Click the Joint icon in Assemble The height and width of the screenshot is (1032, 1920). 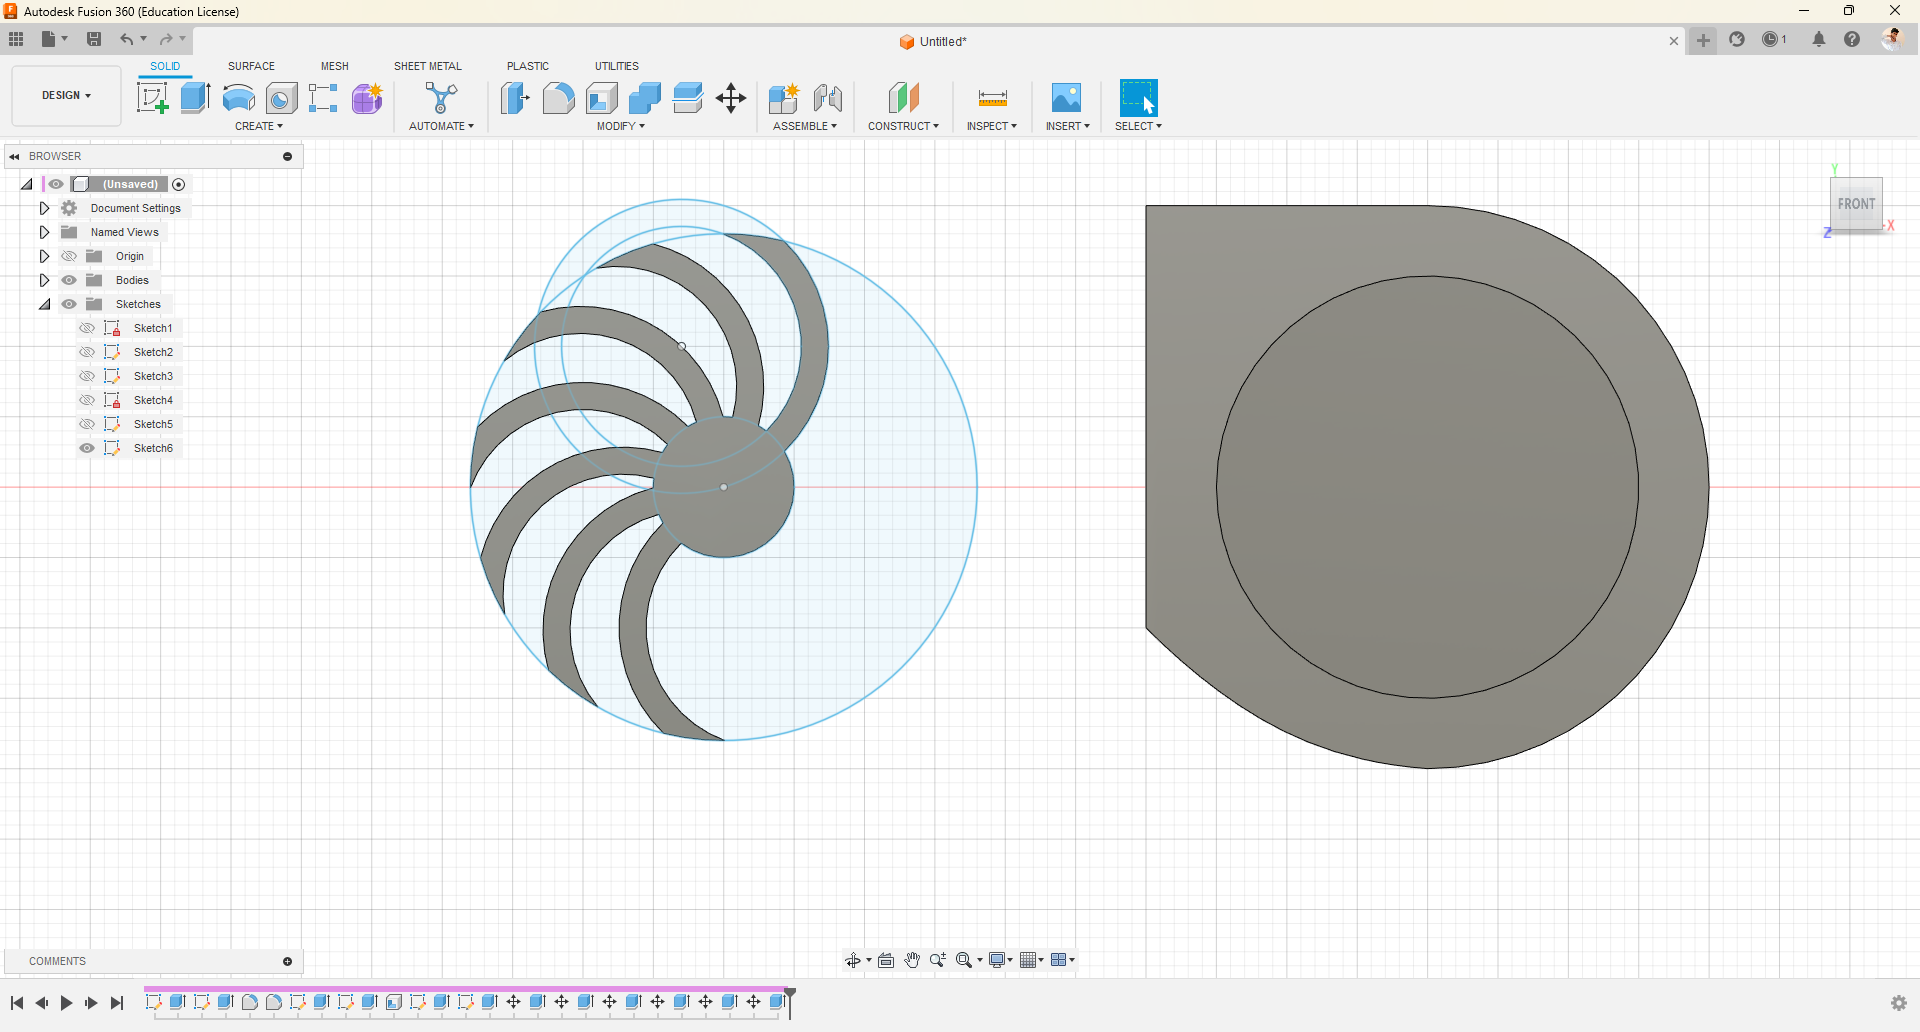click(x=827, y=98)
